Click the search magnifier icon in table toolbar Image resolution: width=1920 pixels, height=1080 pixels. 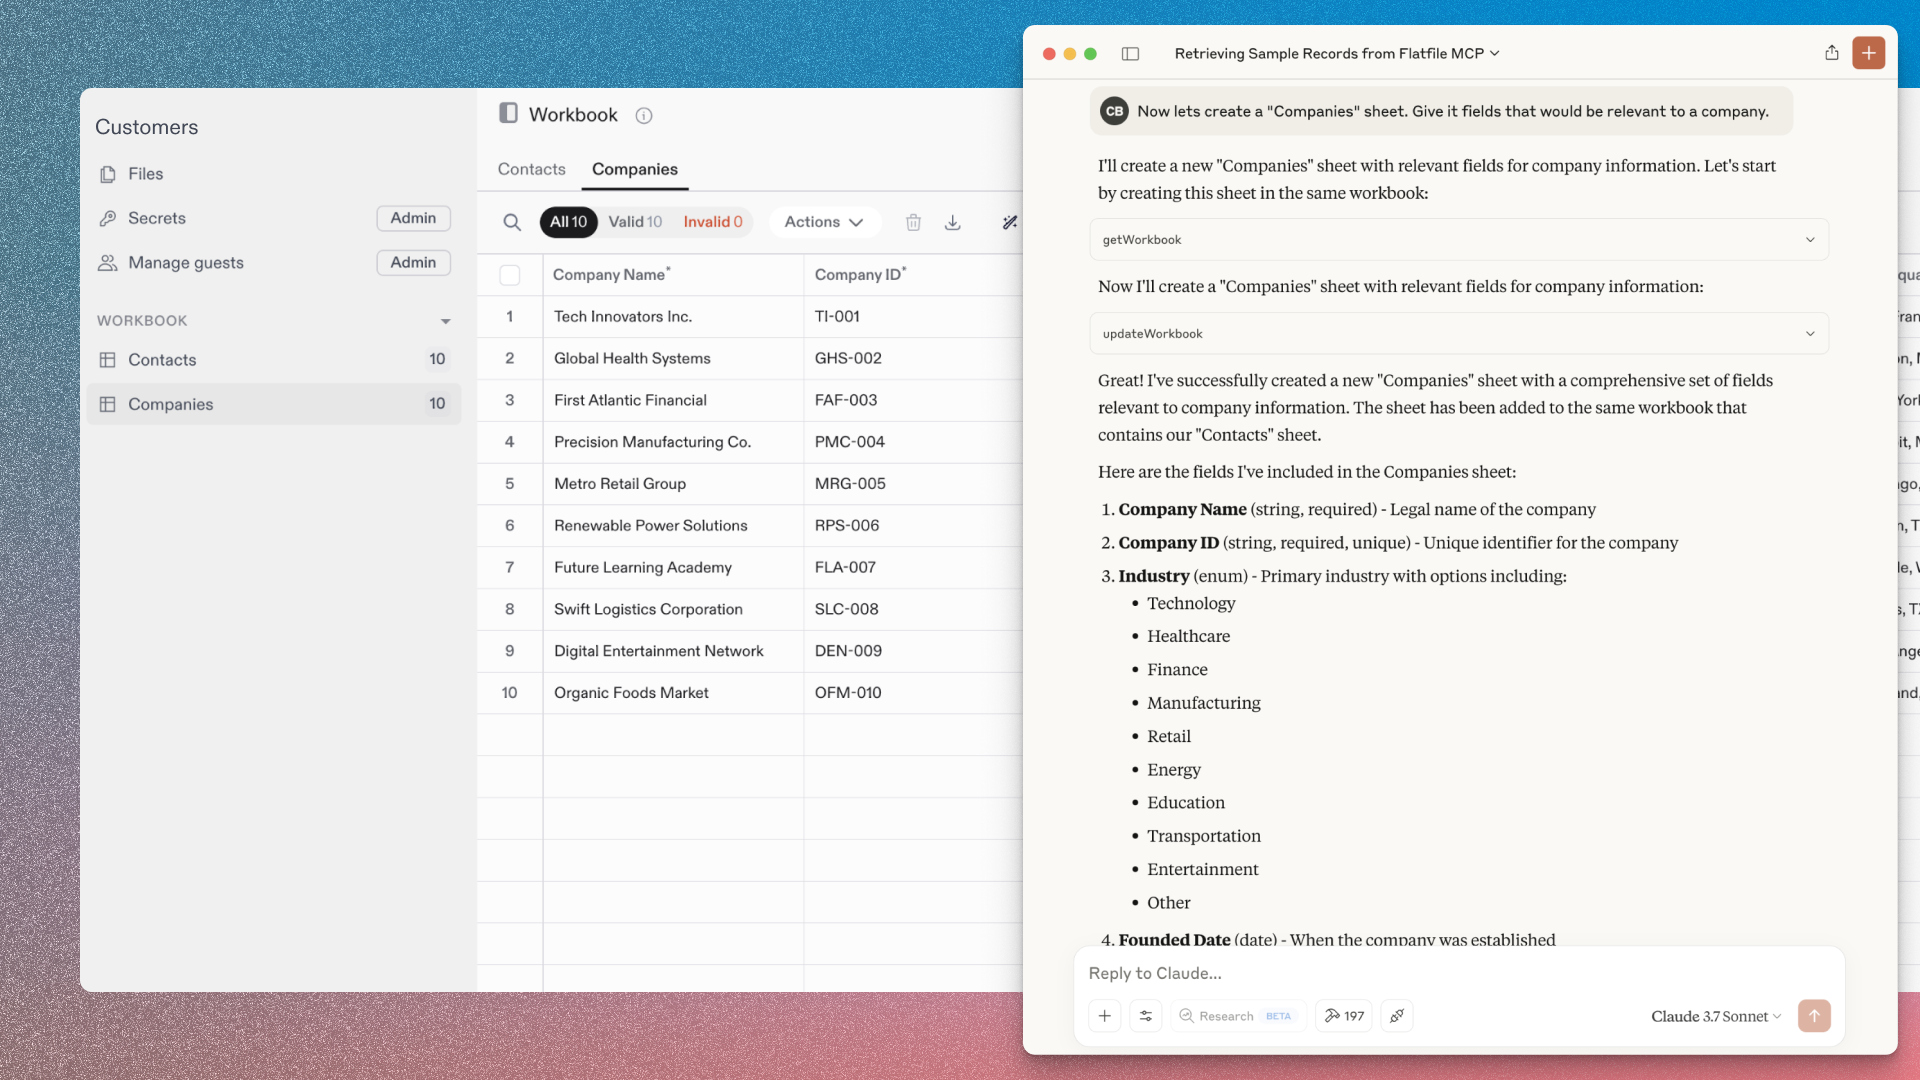pyautogui.click(x=512, y=222)
